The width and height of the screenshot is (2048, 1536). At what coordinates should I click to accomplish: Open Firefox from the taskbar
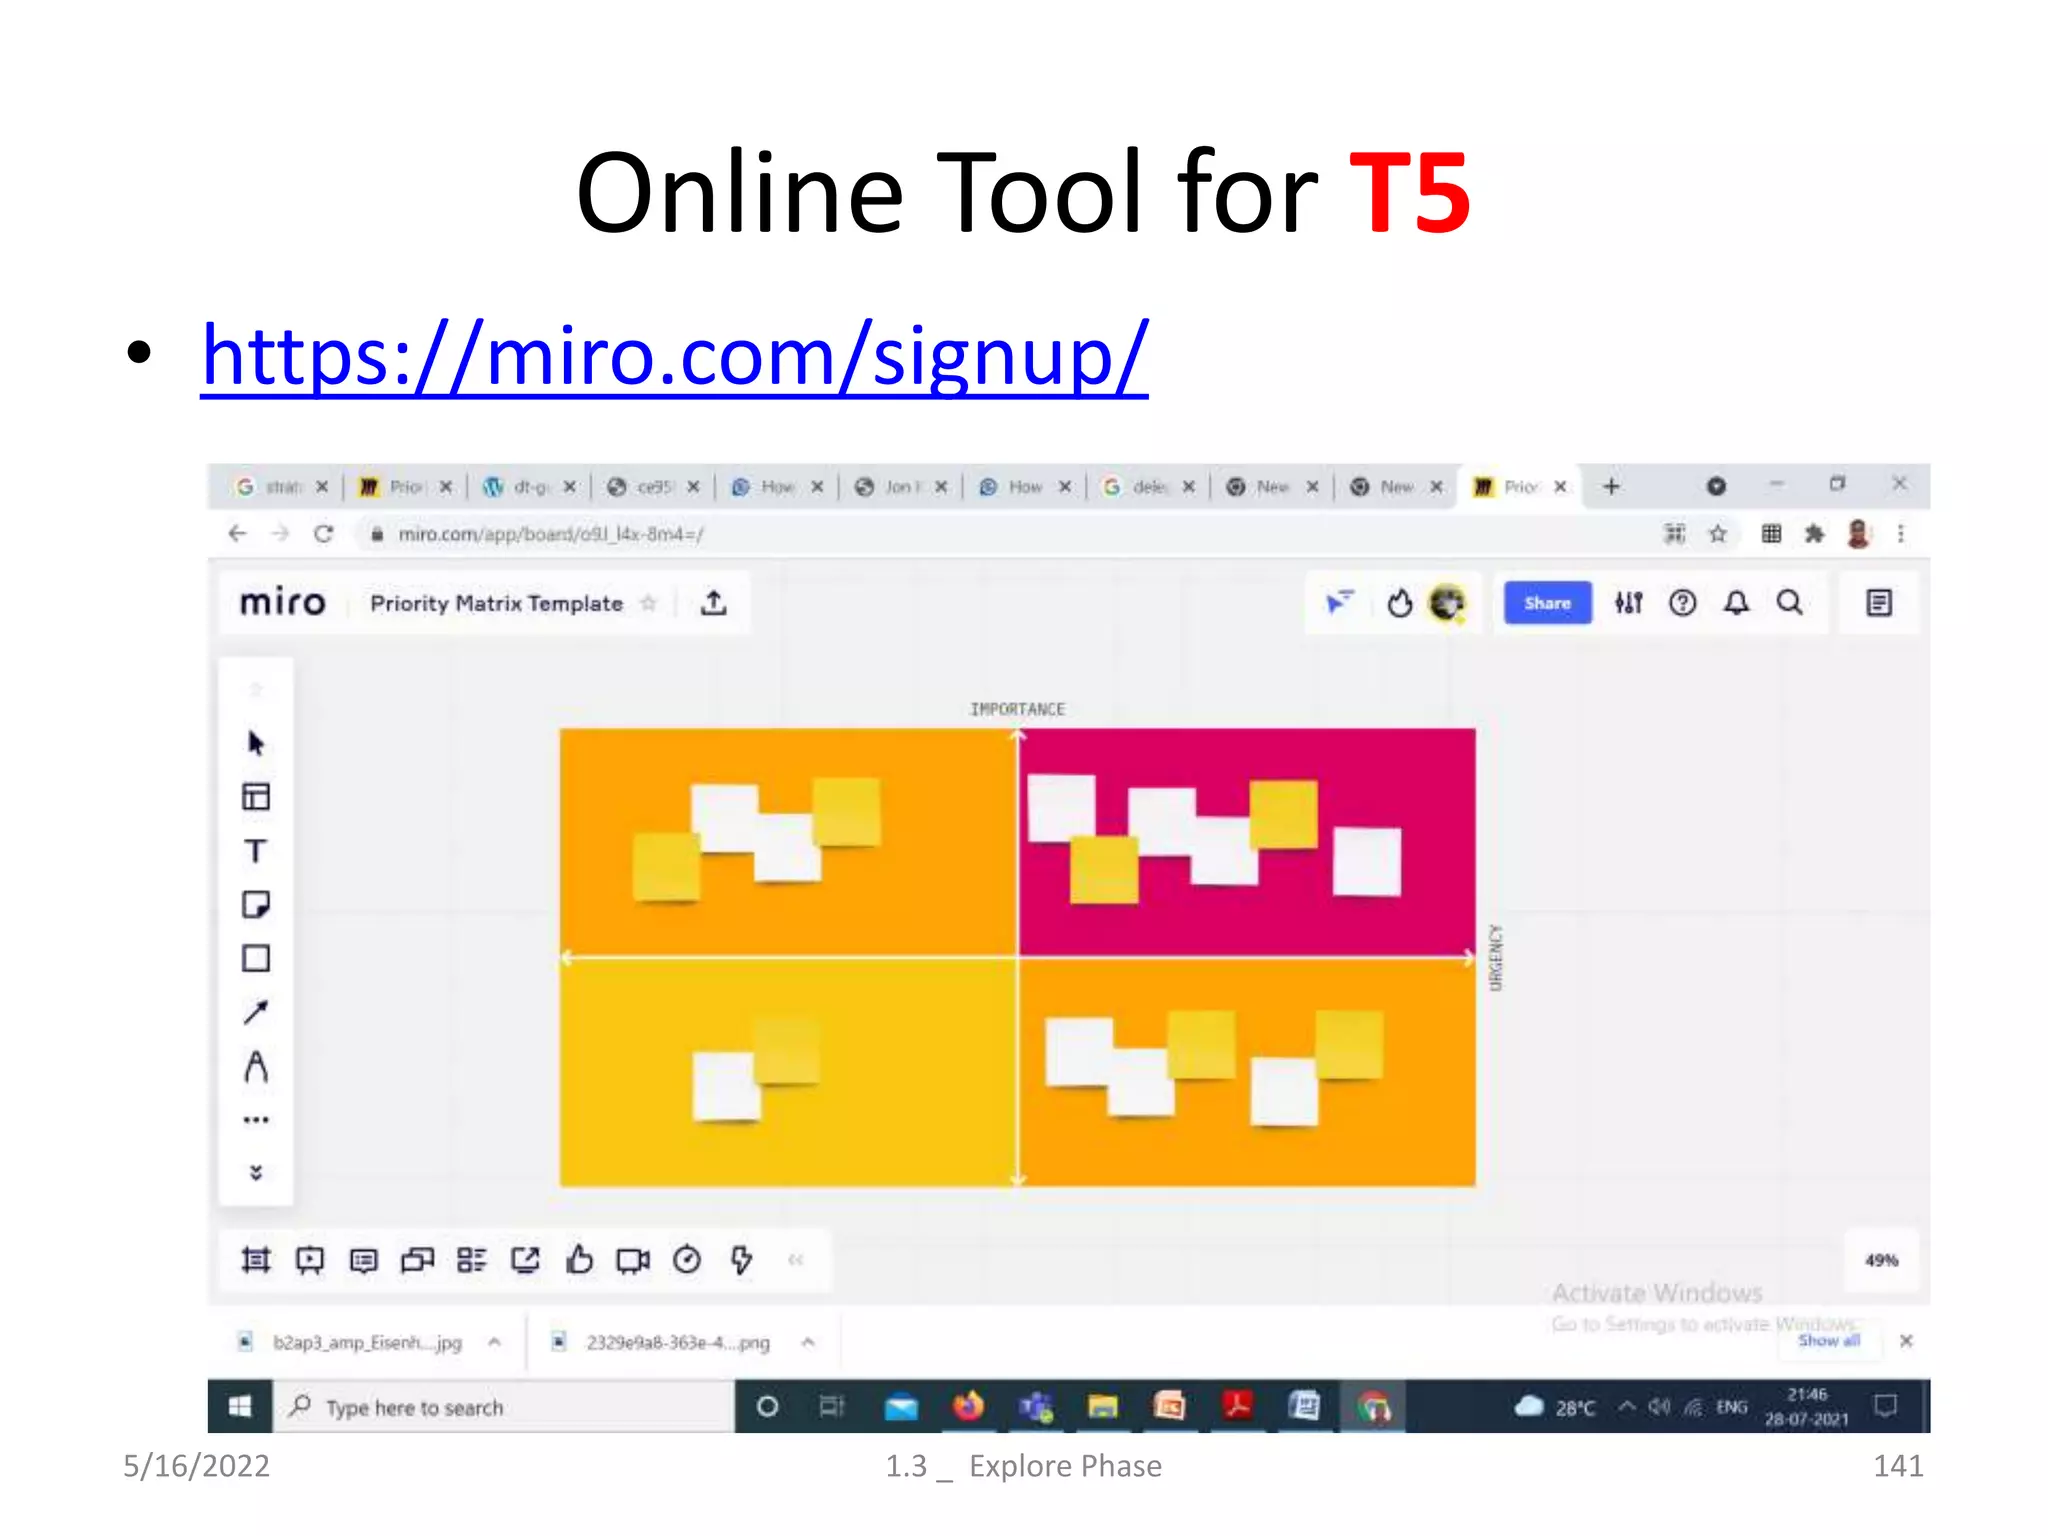point(968,1407)
